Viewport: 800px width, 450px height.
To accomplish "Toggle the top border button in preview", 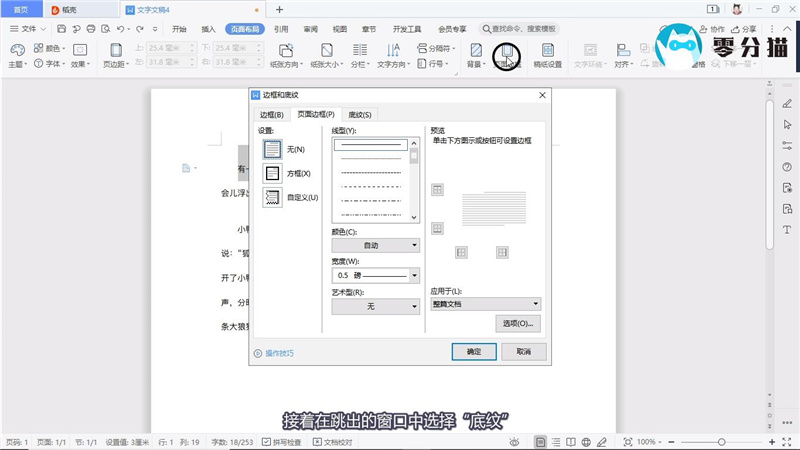I will coord(437,190).
